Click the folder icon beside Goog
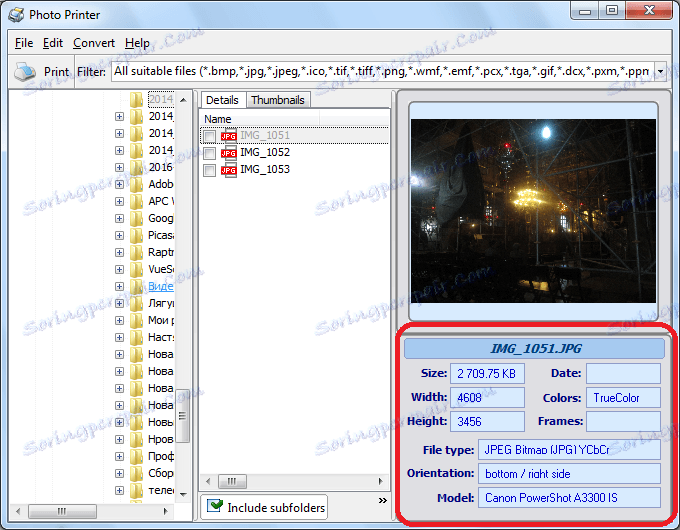Screen dimensions: 680x530 (x=136, y=218)
